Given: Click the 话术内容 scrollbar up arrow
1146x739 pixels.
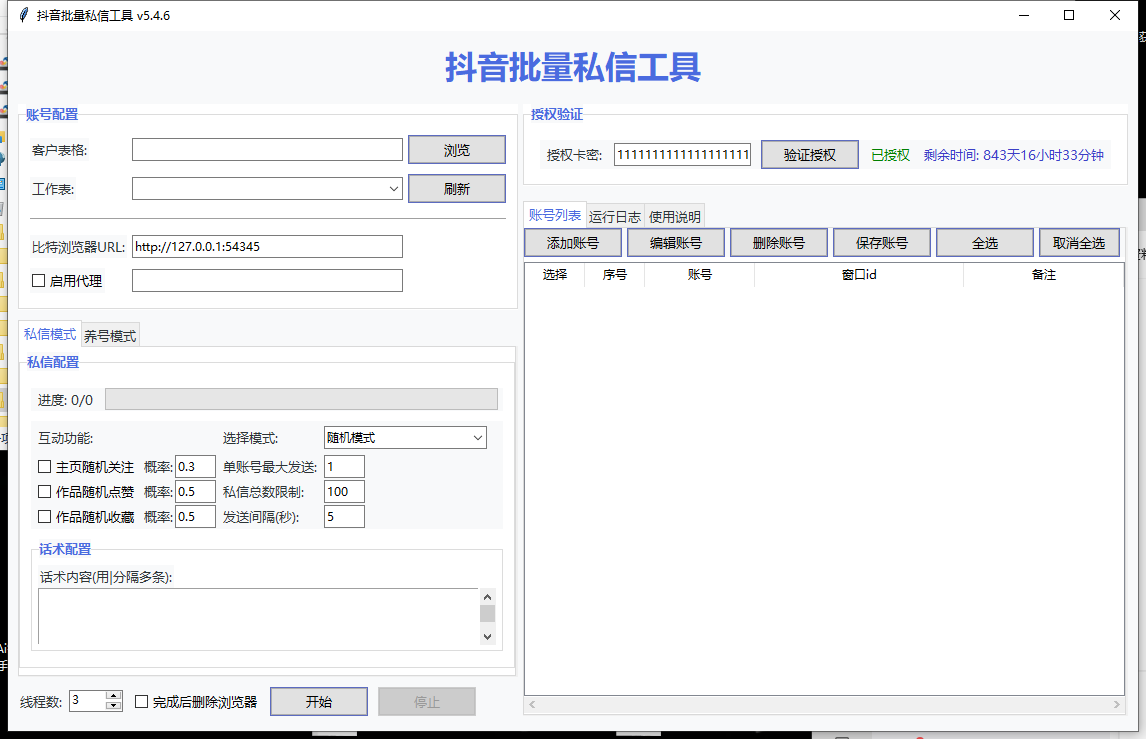Looking at the screenshot, I should pyautogui.click(x=487, y=596).
